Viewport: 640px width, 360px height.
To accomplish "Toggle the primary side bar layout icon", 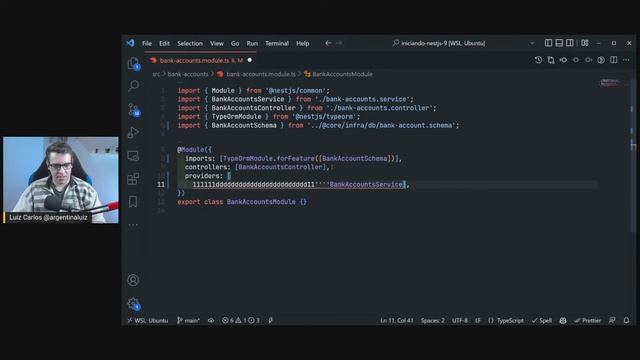I will [549, 43].
